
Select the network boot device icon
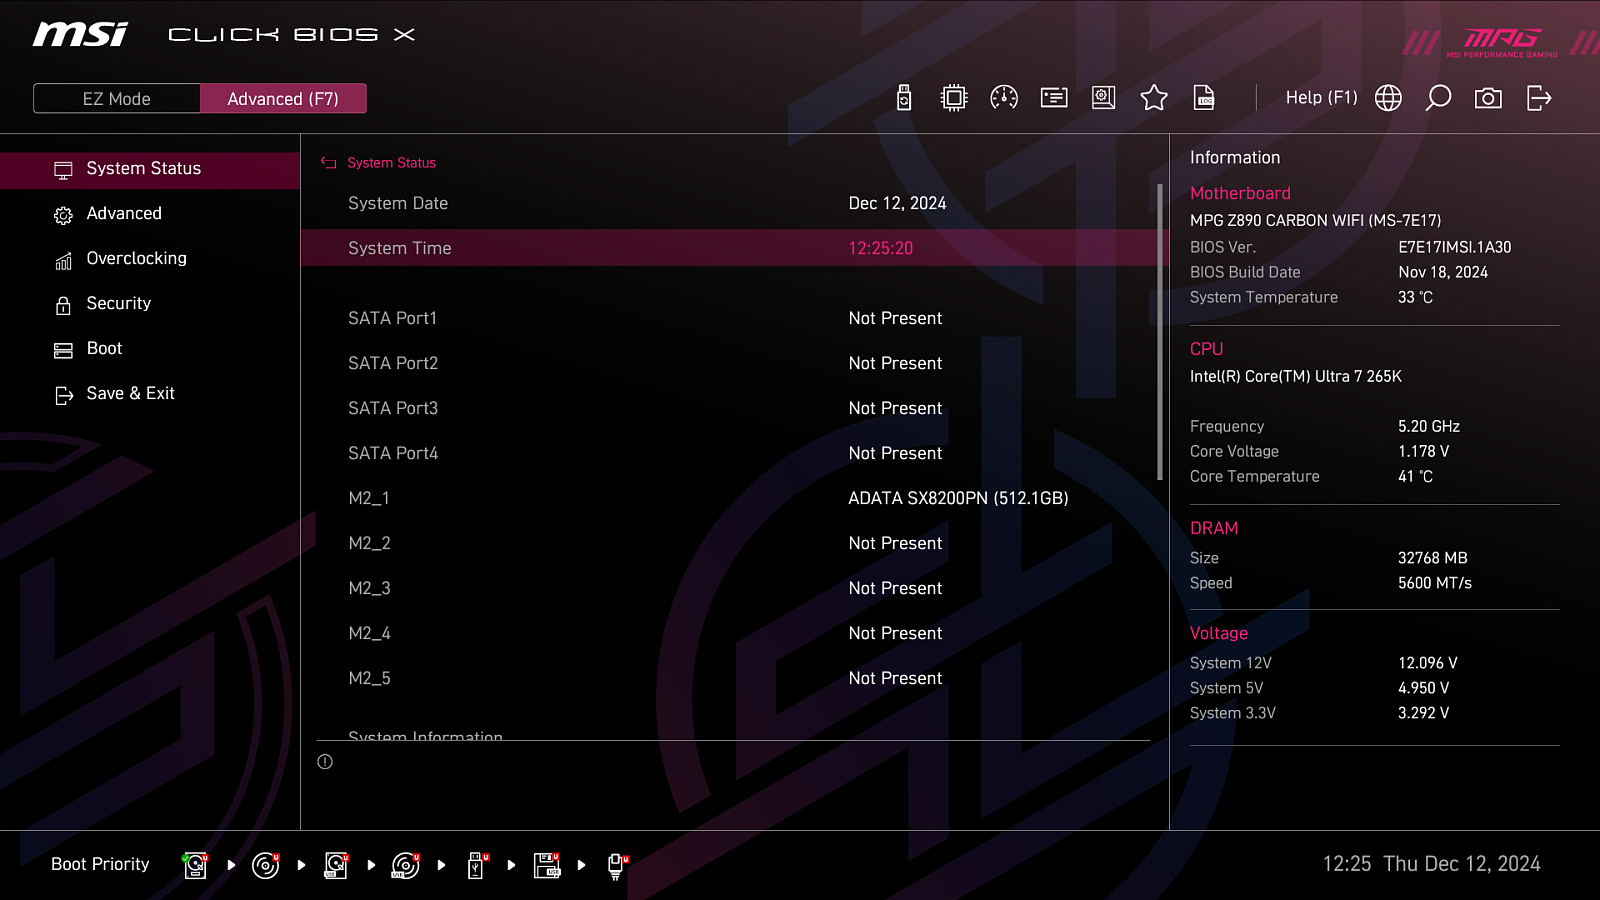(x=617, y=866)
